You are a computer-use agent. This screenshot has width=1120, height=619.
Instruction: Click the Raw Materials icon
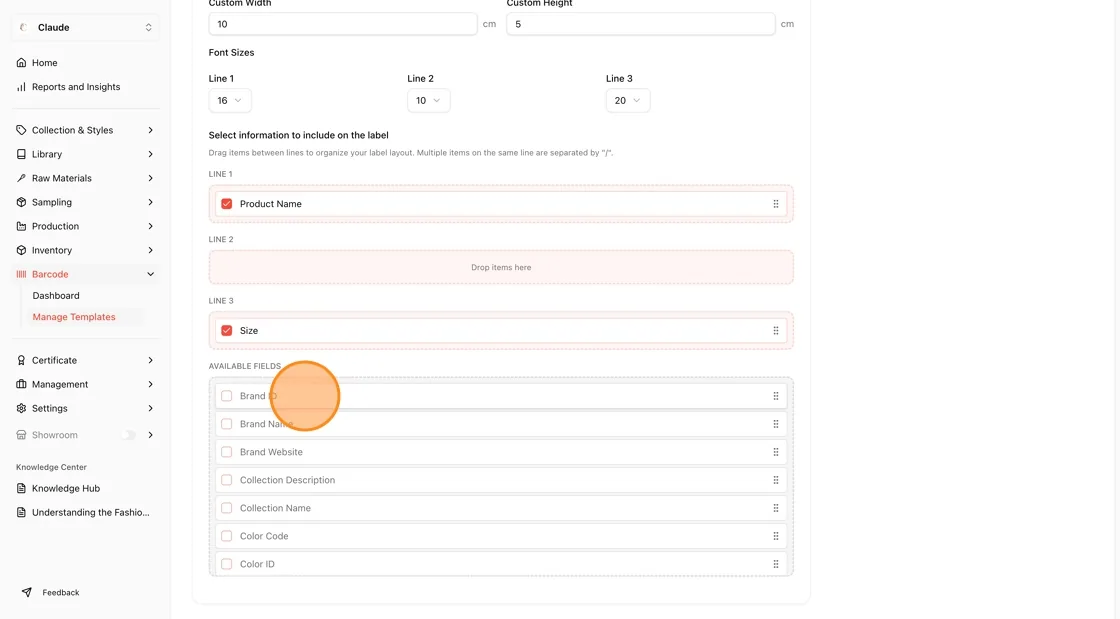pos(21,178)
